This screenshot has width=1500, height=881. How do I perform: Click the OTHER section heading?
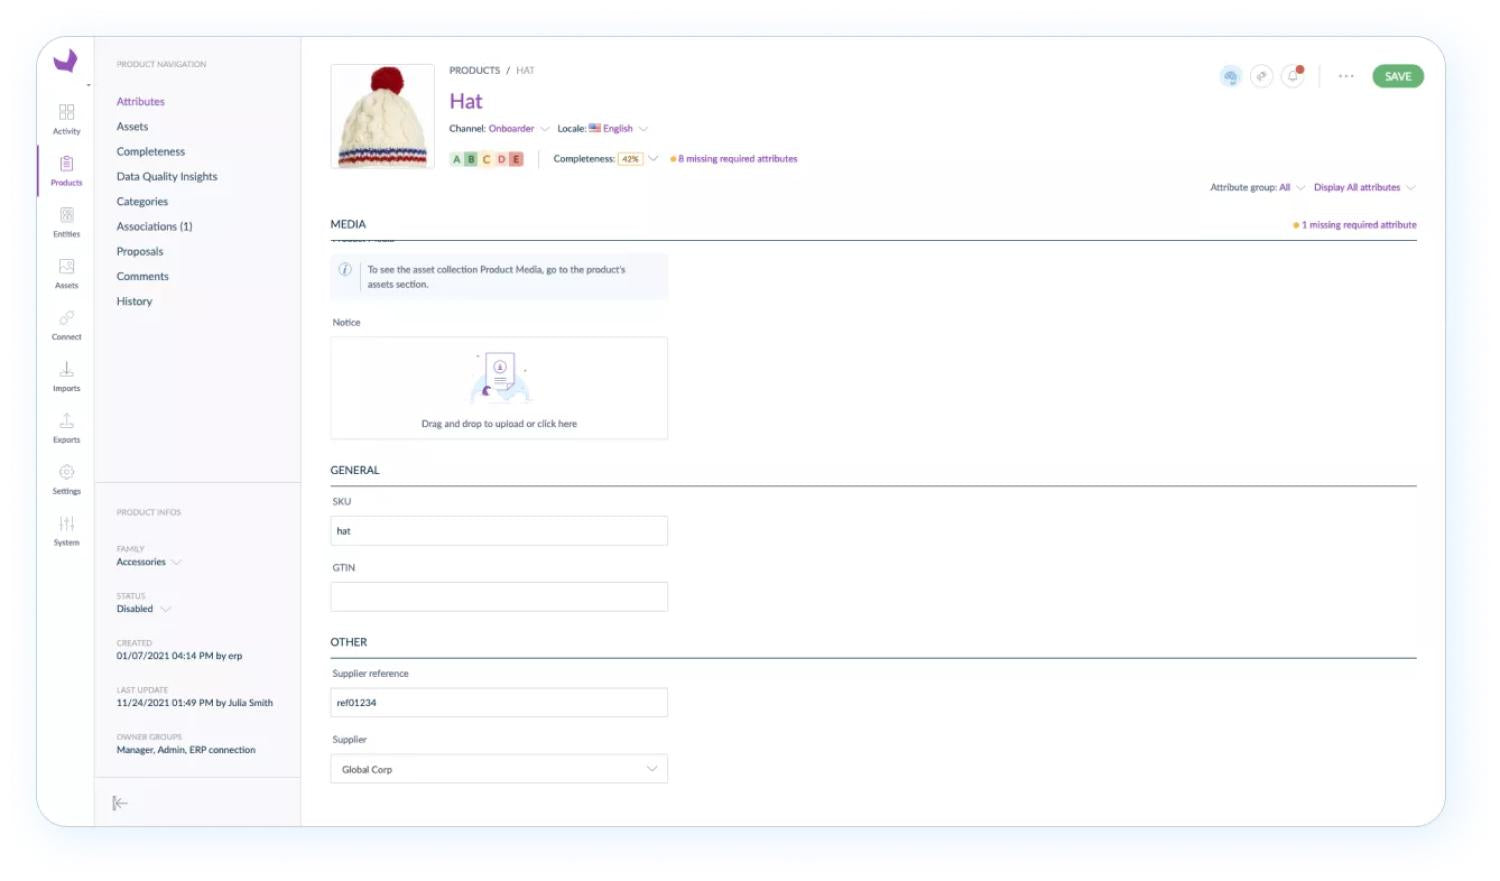[x=349, y=642]
